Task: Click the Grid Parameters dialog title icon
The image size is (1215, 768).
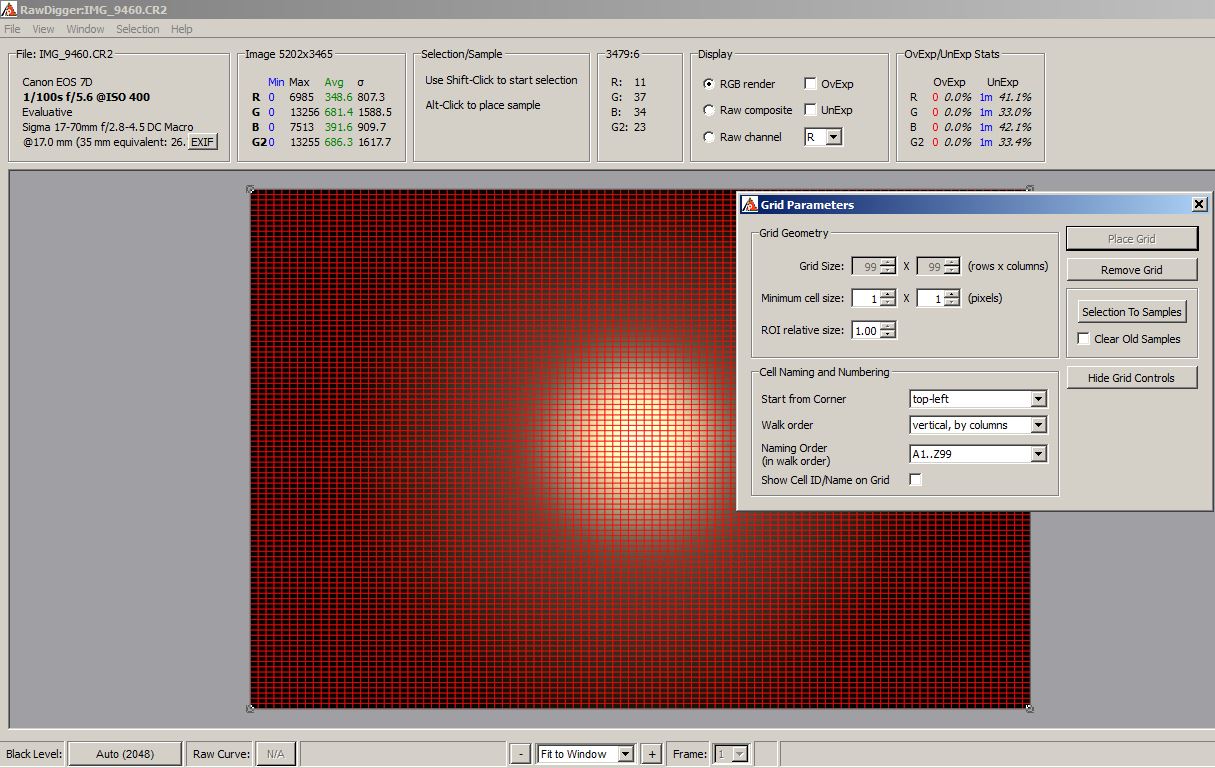Action: (x=749, y=204)
